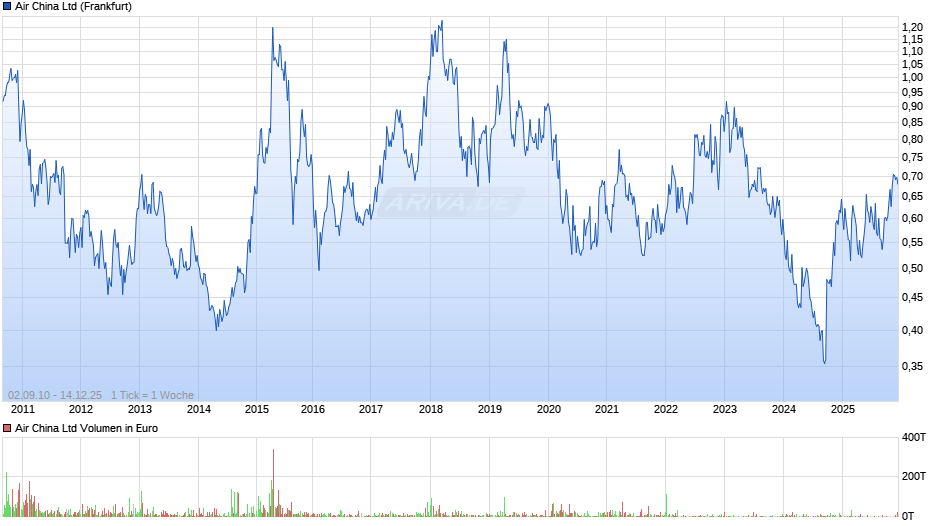Click the 2013 year label on axis
The image size is (940, 526).
140,409
